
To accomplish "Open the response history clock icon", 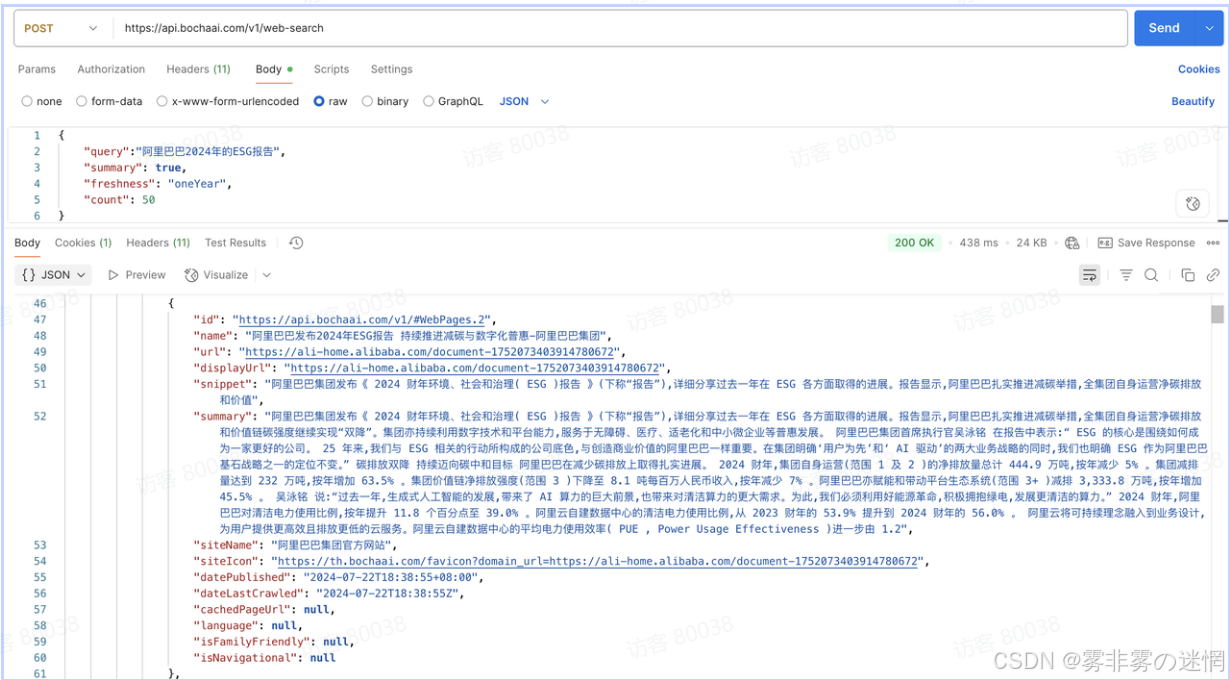I will click(x=296, y=243).
